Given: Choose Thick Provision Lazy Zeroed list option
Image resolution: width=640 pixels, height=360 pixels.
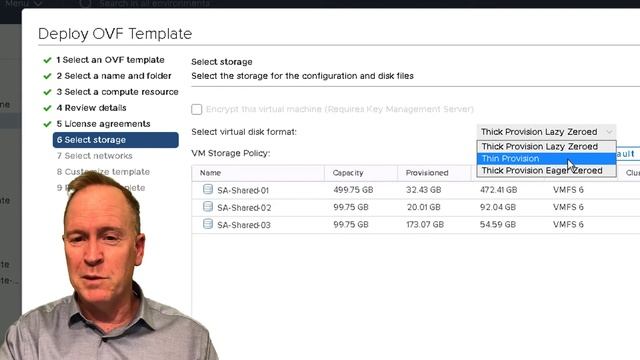Looking at the screenshot, I should pos(546,147).
